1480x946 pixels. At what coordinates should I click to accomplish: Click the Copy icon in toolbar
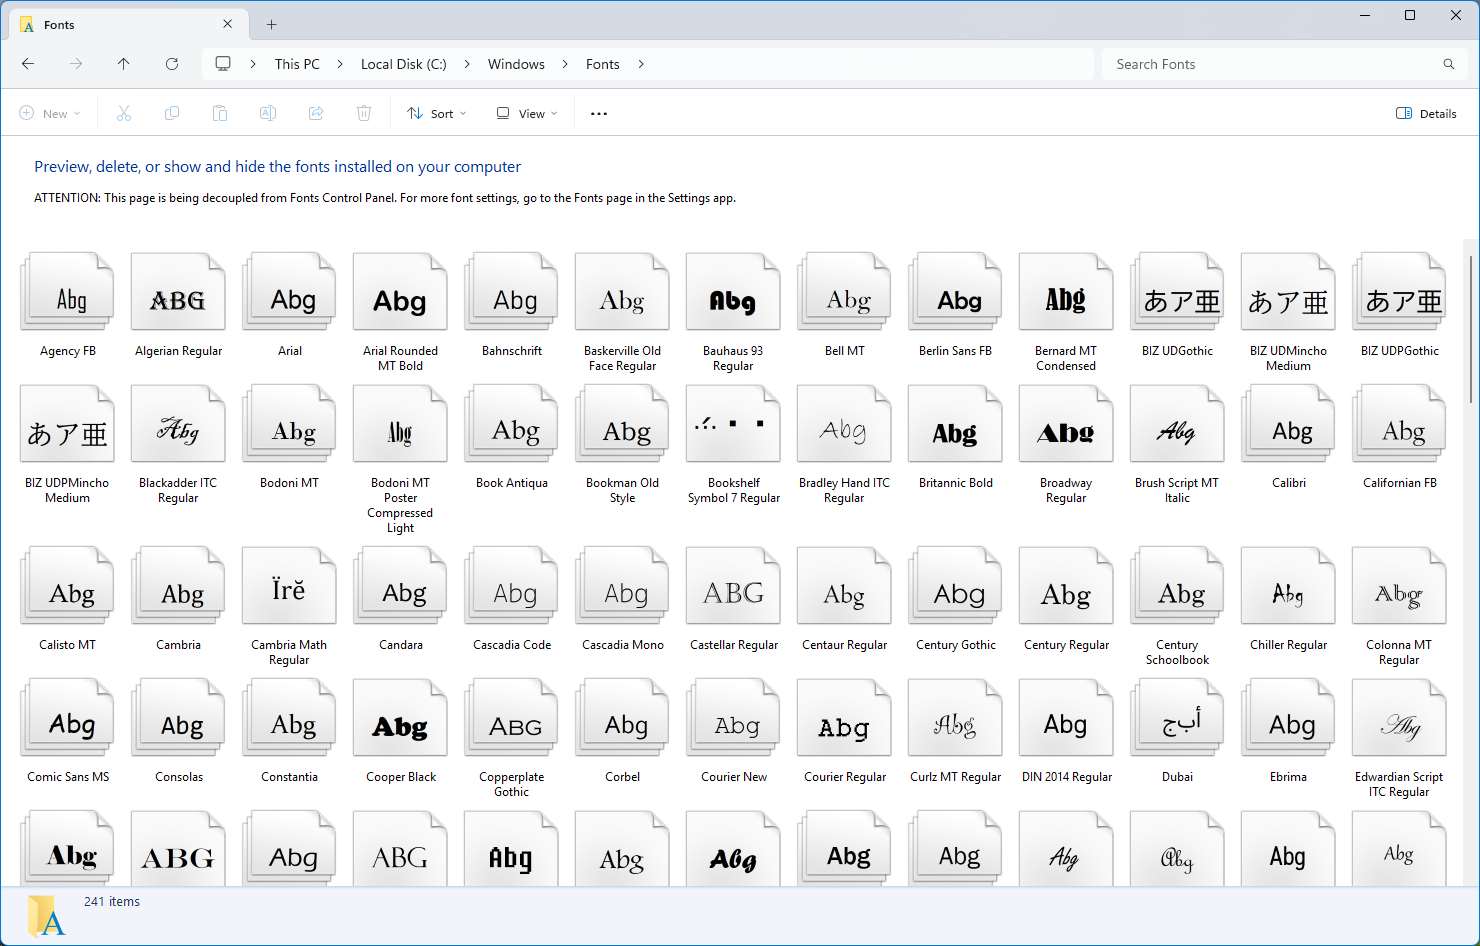[172, 113]
